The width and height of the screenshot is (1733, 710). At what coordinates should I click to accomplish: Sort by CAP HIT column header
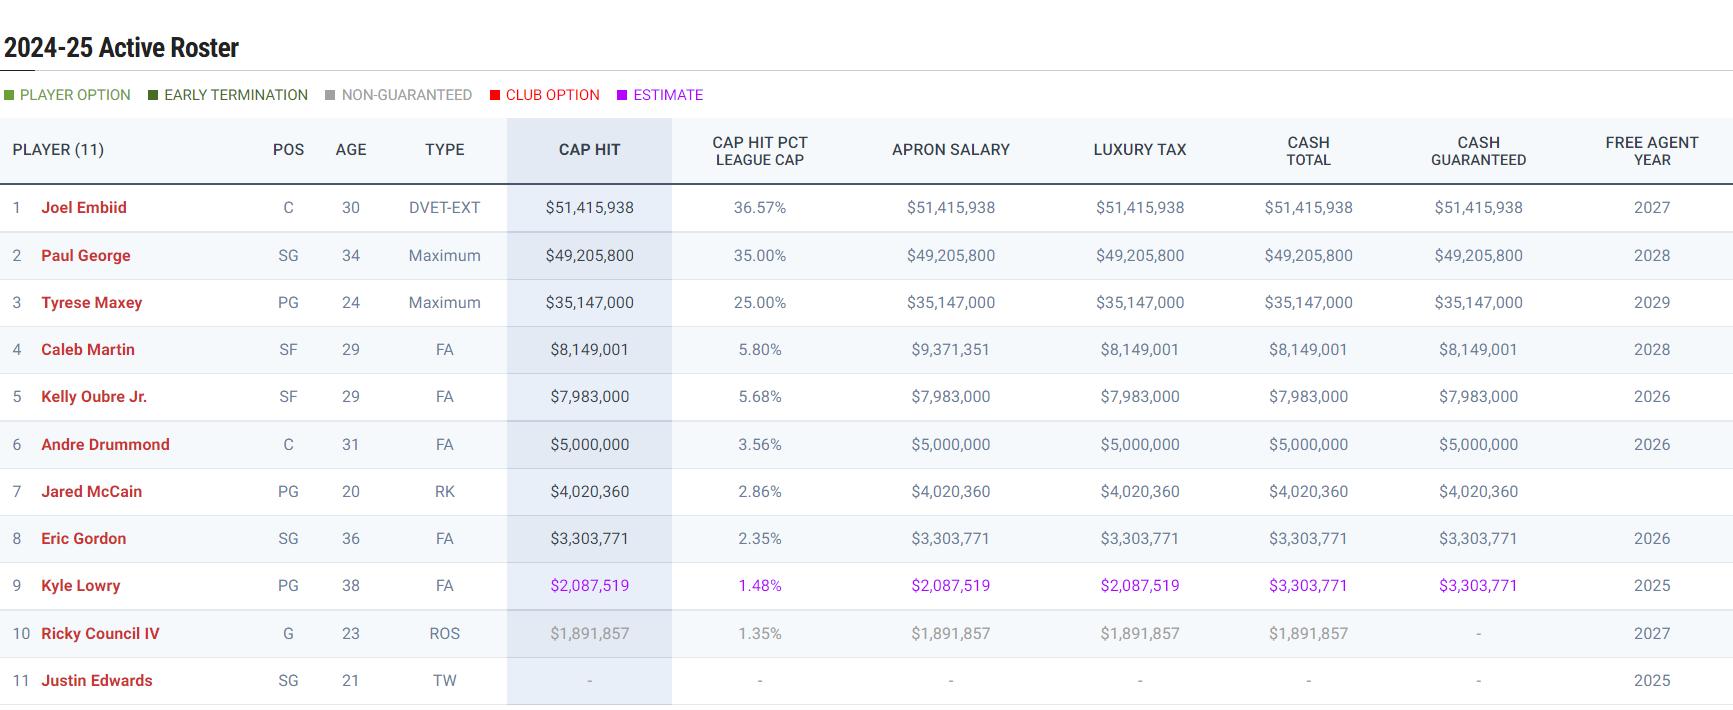tap(590, 150)
